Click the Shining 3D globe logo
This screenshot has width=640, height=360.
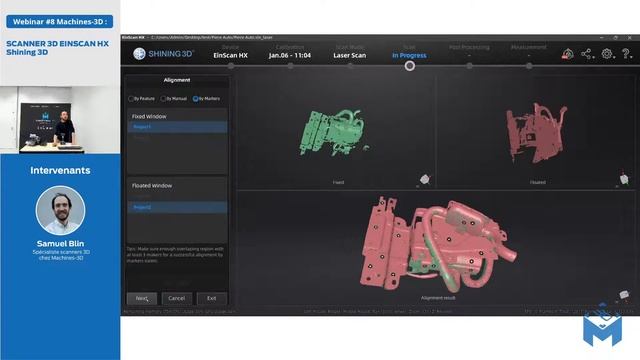[140, 53]
